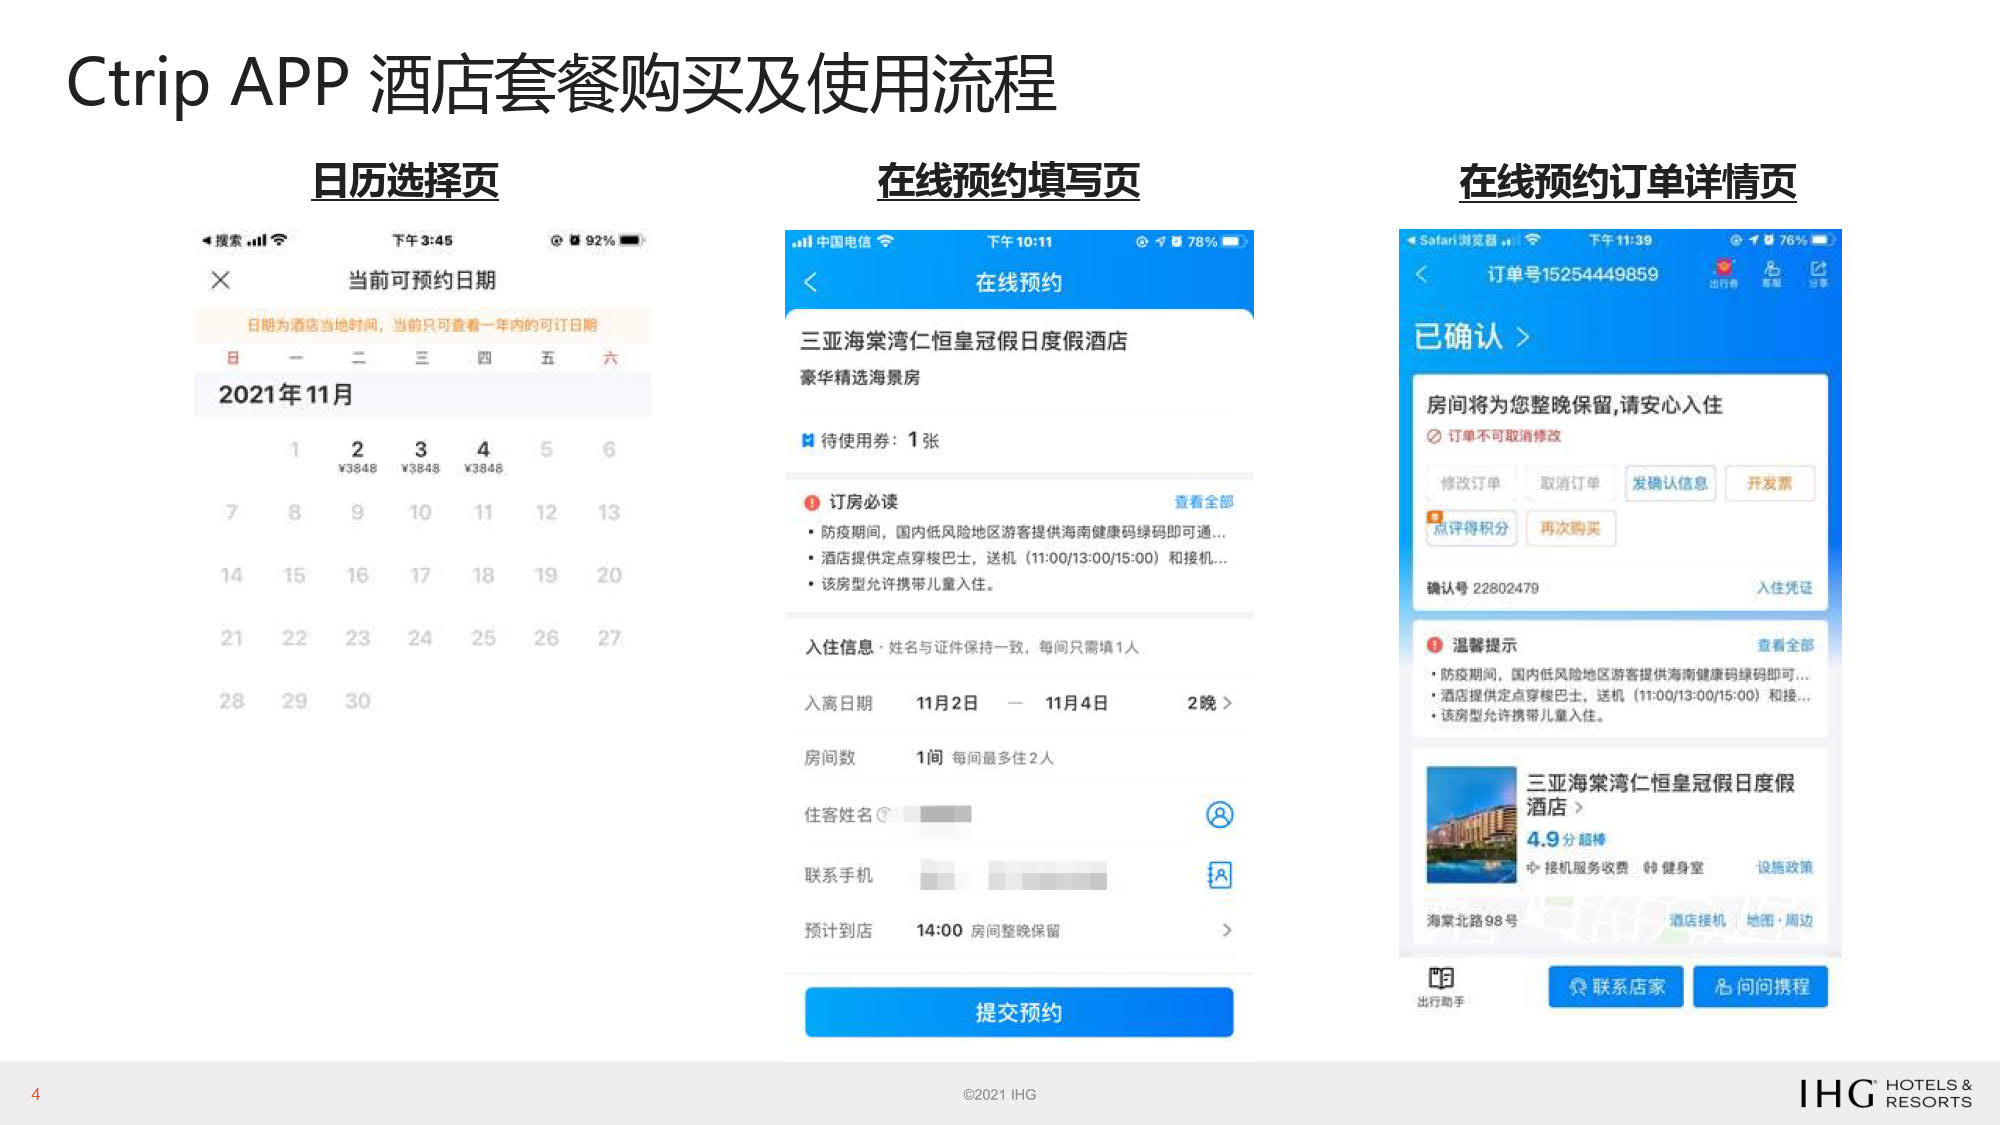Image resolution: width=2000 pixels, height=1125 pixels.
Task: Click the 订单号15254449859 title
Action: [x=1572, y=274]
